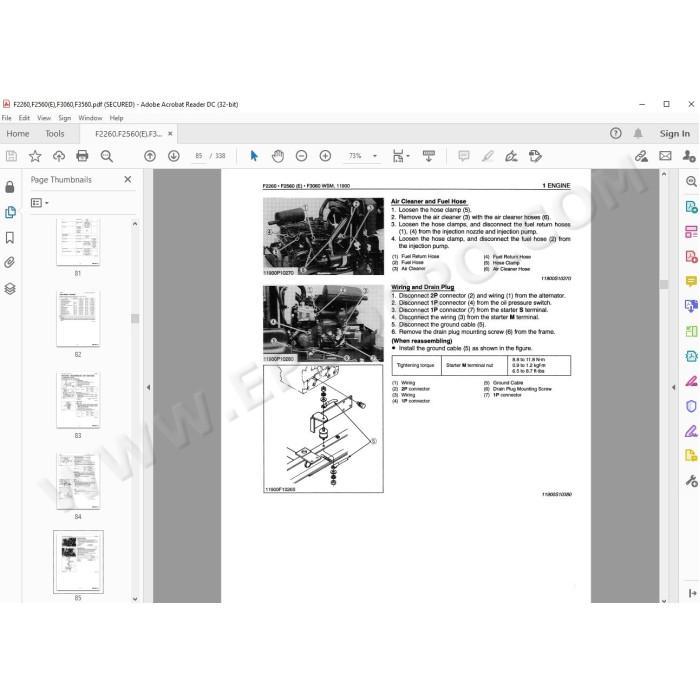Open fit page options icon
The image size is (700, 700).
pyautogui.click(x=400, y=156)
